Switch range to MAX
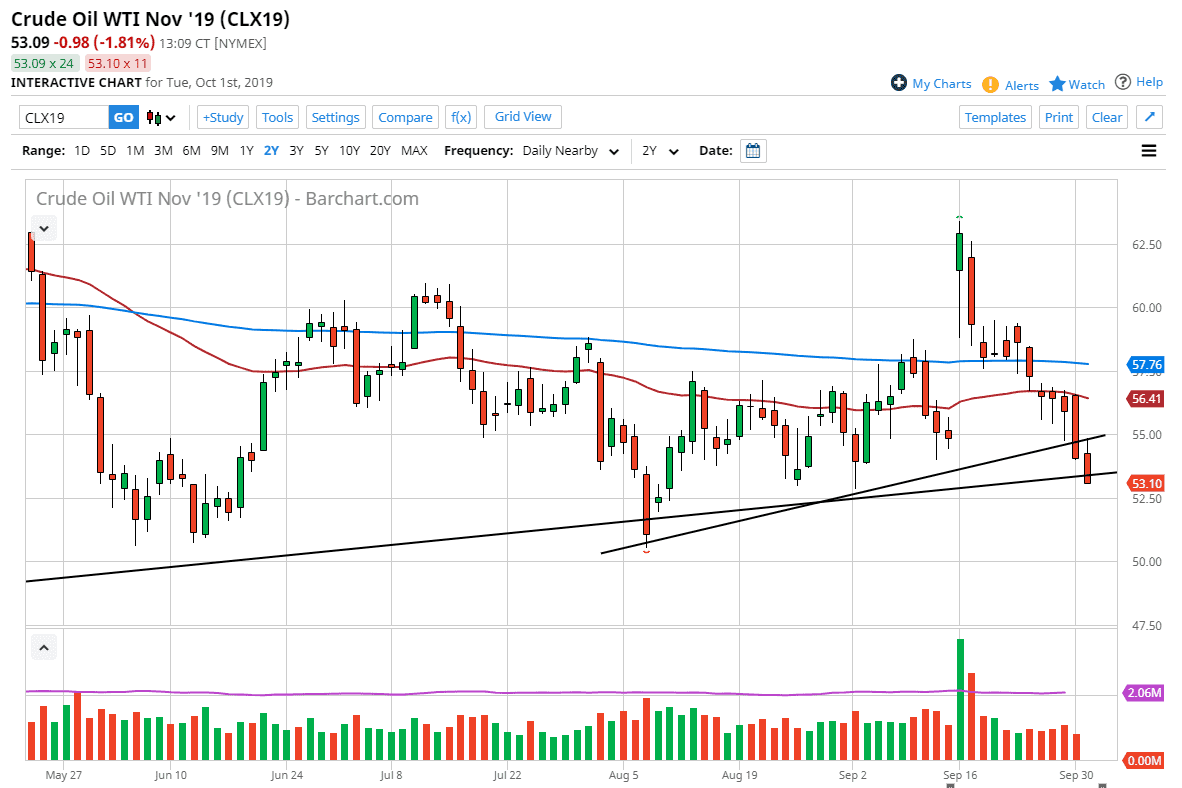Viewport: 1182px width, 788px height. (x=414, y=150)
